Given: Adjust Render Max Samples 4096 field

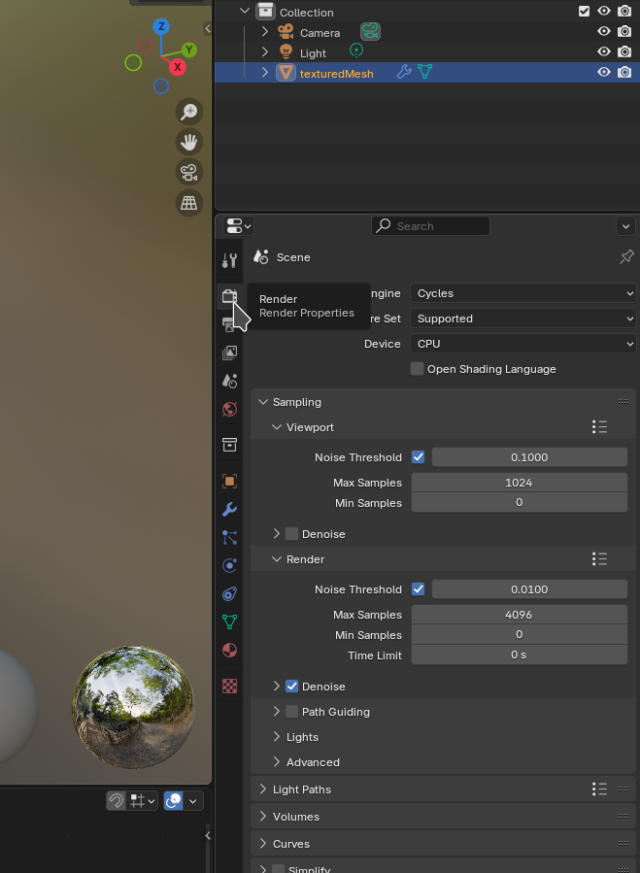Looking at the screenshot, I should point(519,615).
